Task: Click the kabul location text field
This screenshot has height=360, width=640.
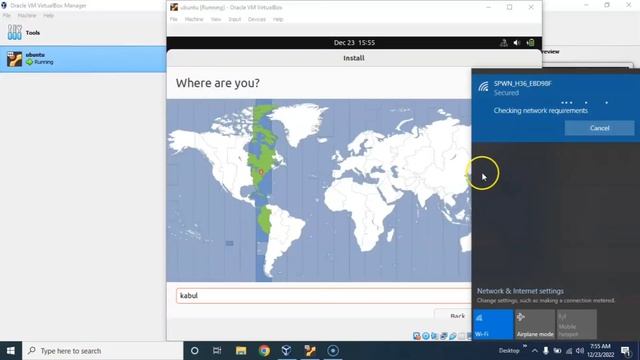Action: click(324, 296)
